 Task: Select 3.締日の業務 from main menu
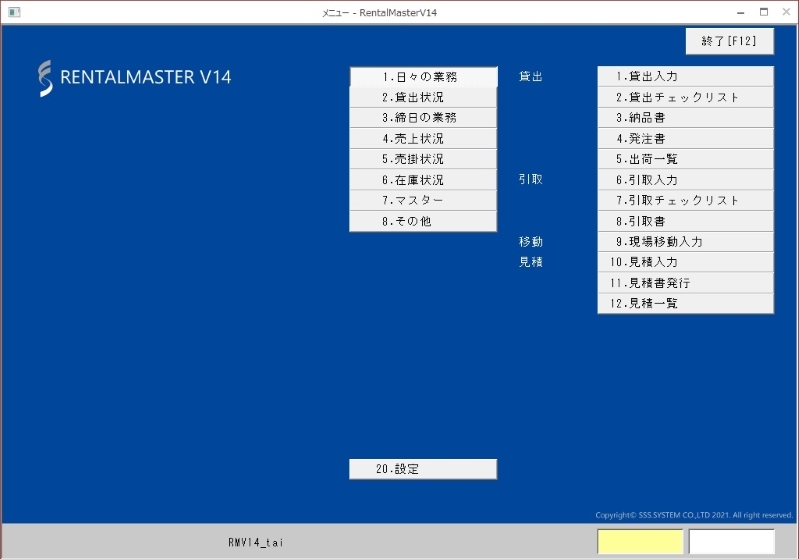pyautogui.click(x=423, y=118)
